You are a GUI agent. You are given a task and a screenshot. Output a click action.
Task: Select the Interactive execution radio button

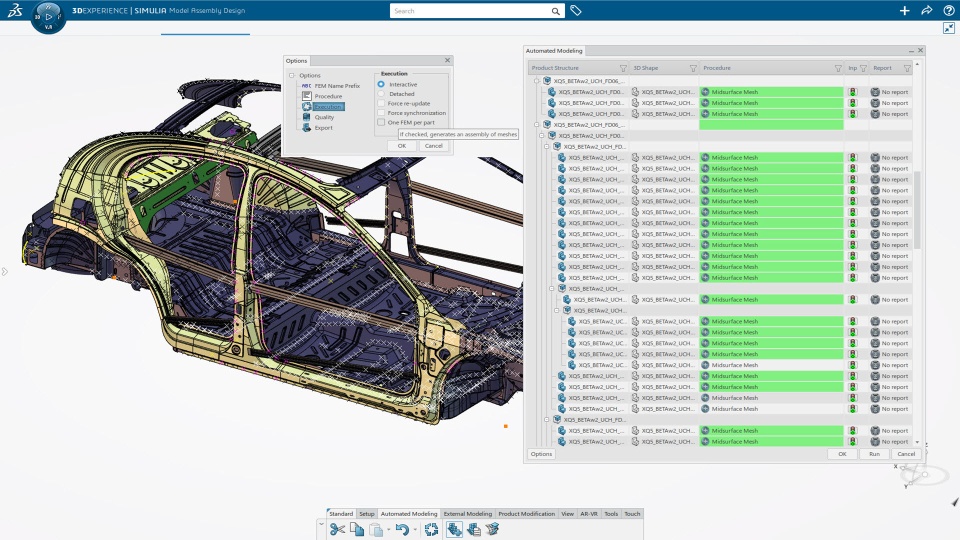[x=381, y=84]
